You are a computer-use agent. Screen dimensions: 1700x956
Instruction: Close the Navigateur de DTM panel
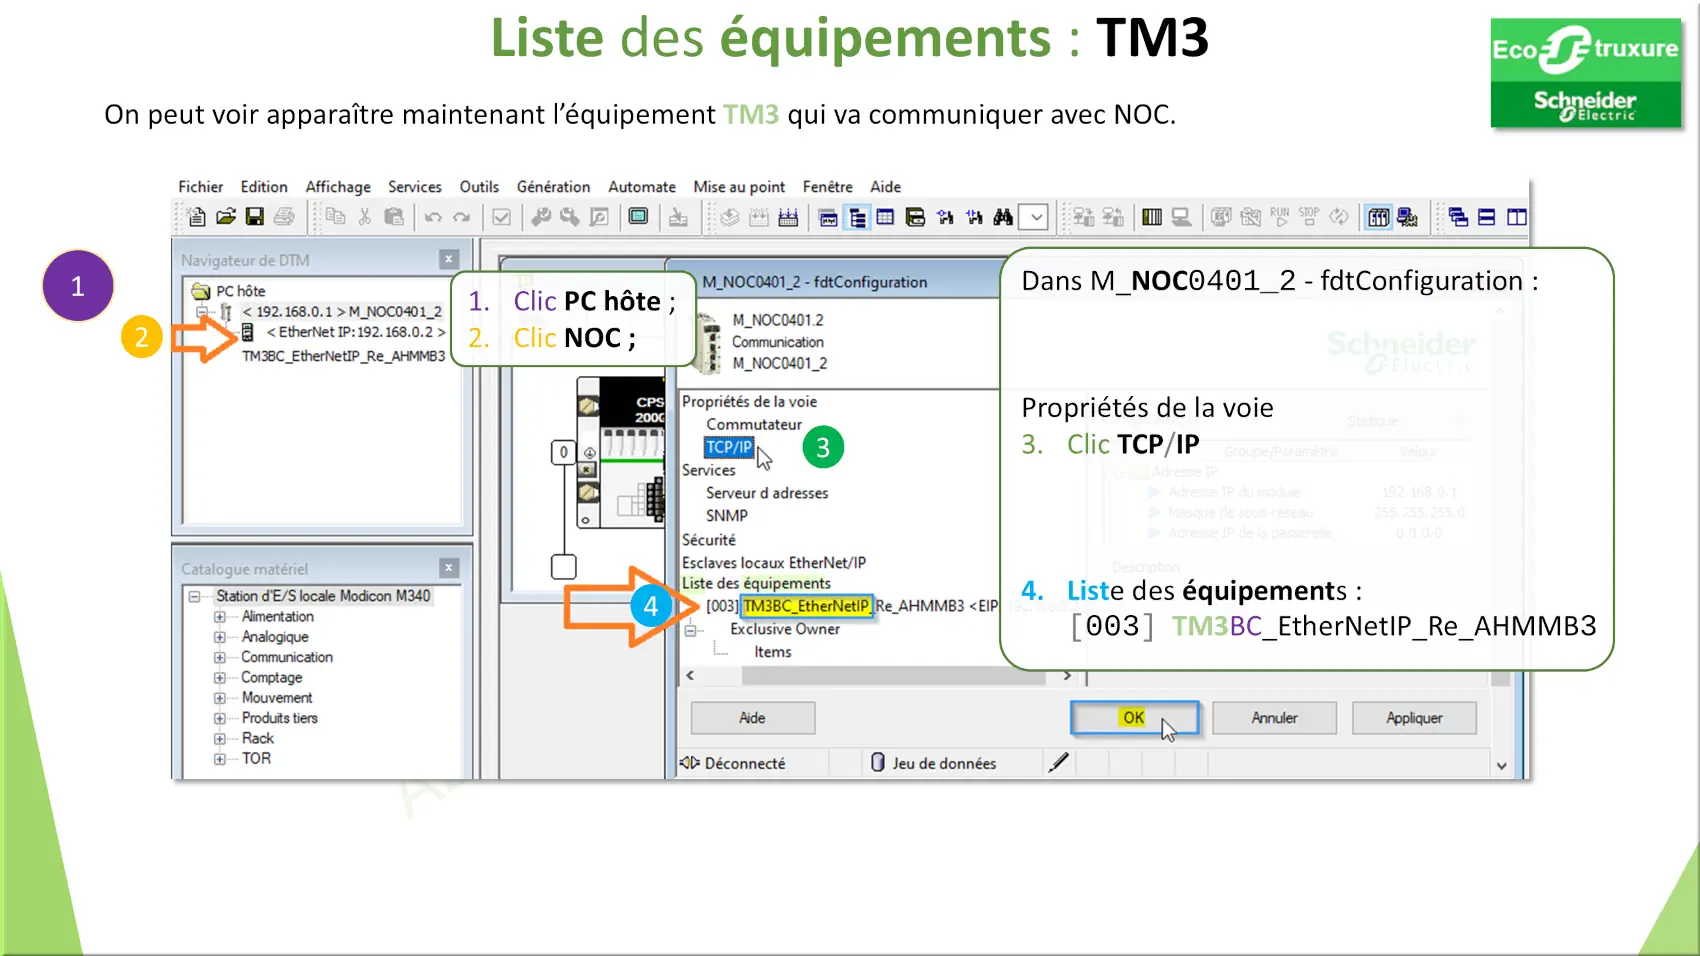[449, 259]
